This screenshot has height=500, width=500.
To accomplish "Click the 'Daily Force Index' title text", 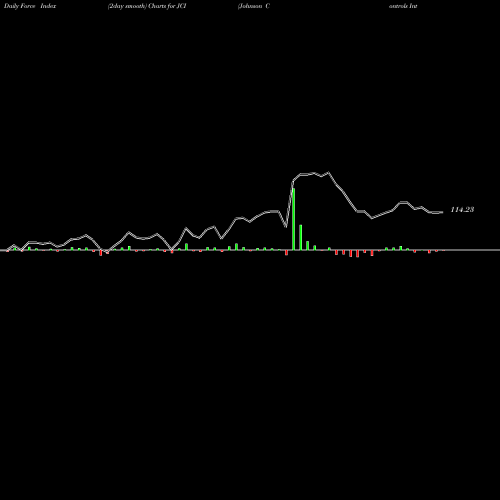I will pos(30,6).
